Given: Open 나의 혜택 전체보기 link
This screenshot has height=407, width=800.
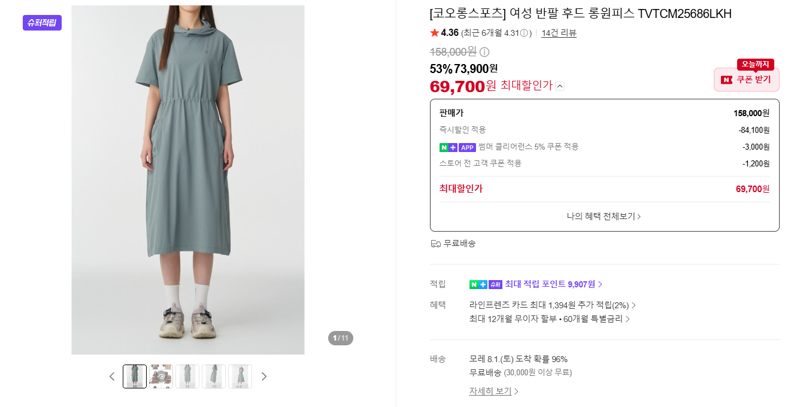Looking at the screenshot, I should click(604, 216).
